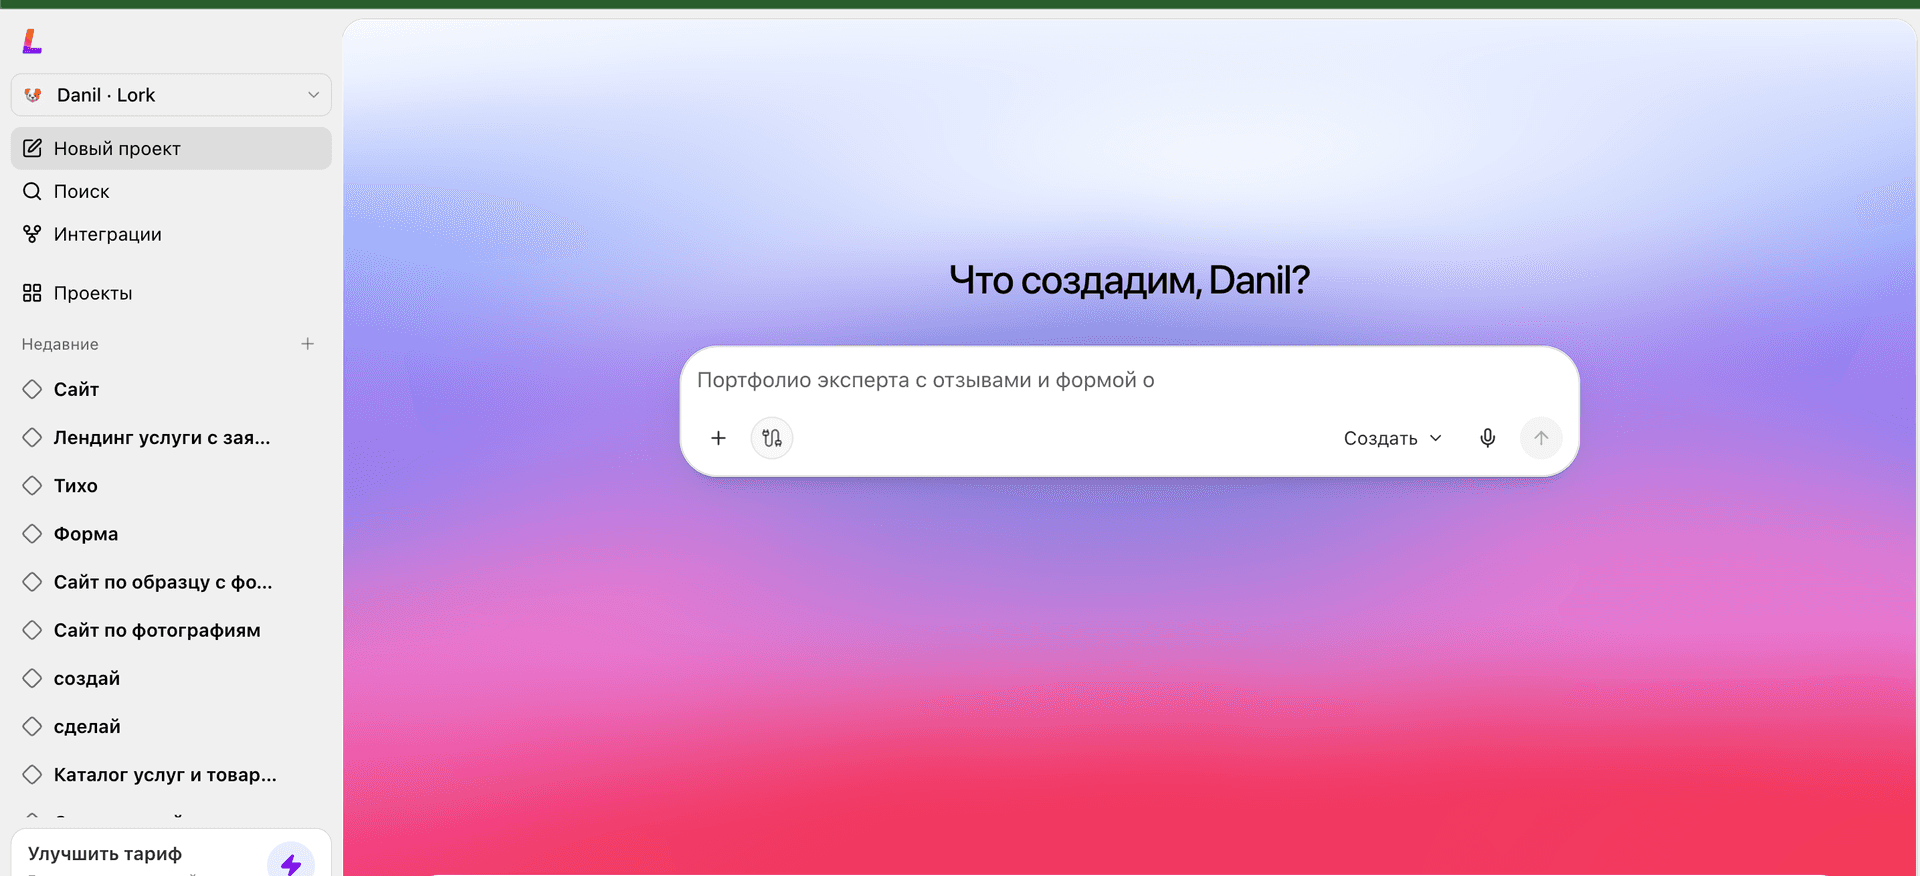Open the recent project Сайт
Viewport: 1920px width, 876px height.
(x=171, y=389)
